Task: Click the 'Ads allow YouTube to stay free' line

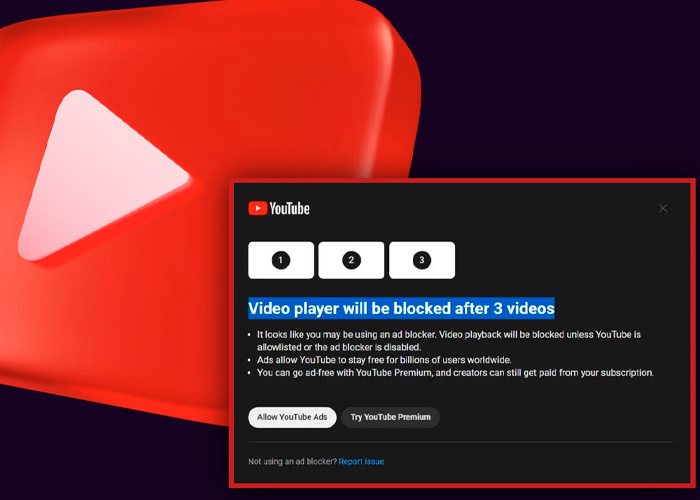Action: [x=384, y=360]
